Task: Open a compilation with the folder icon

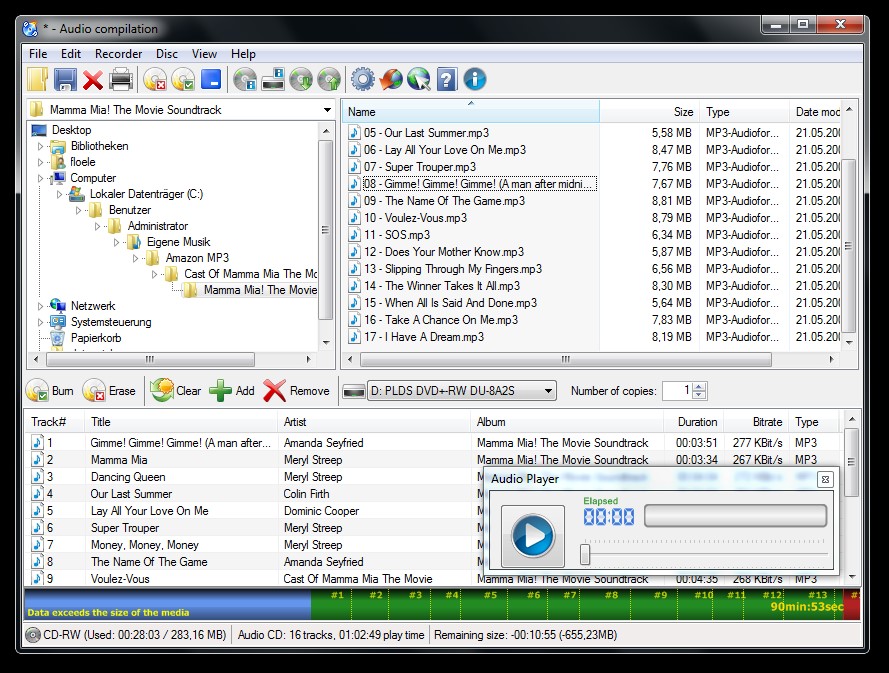Action: 37,79
